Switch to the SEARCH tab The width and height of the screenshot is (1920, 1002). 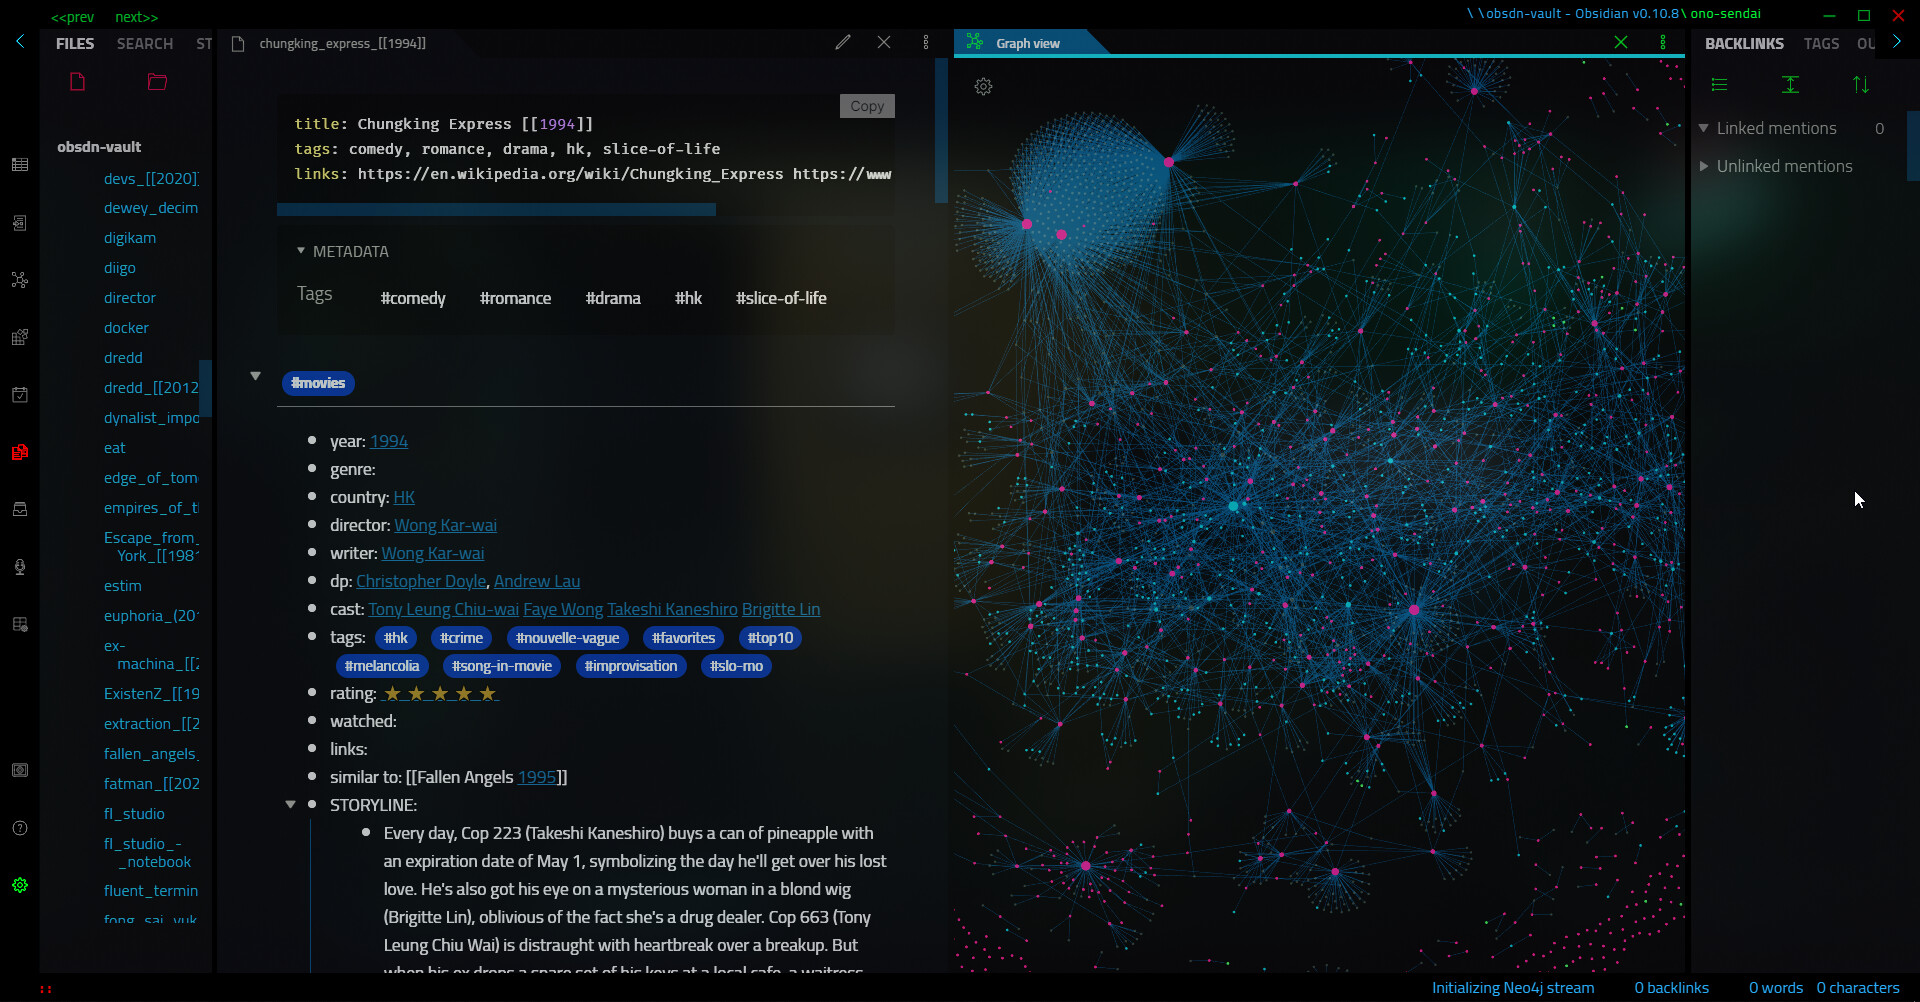point(145,44)
